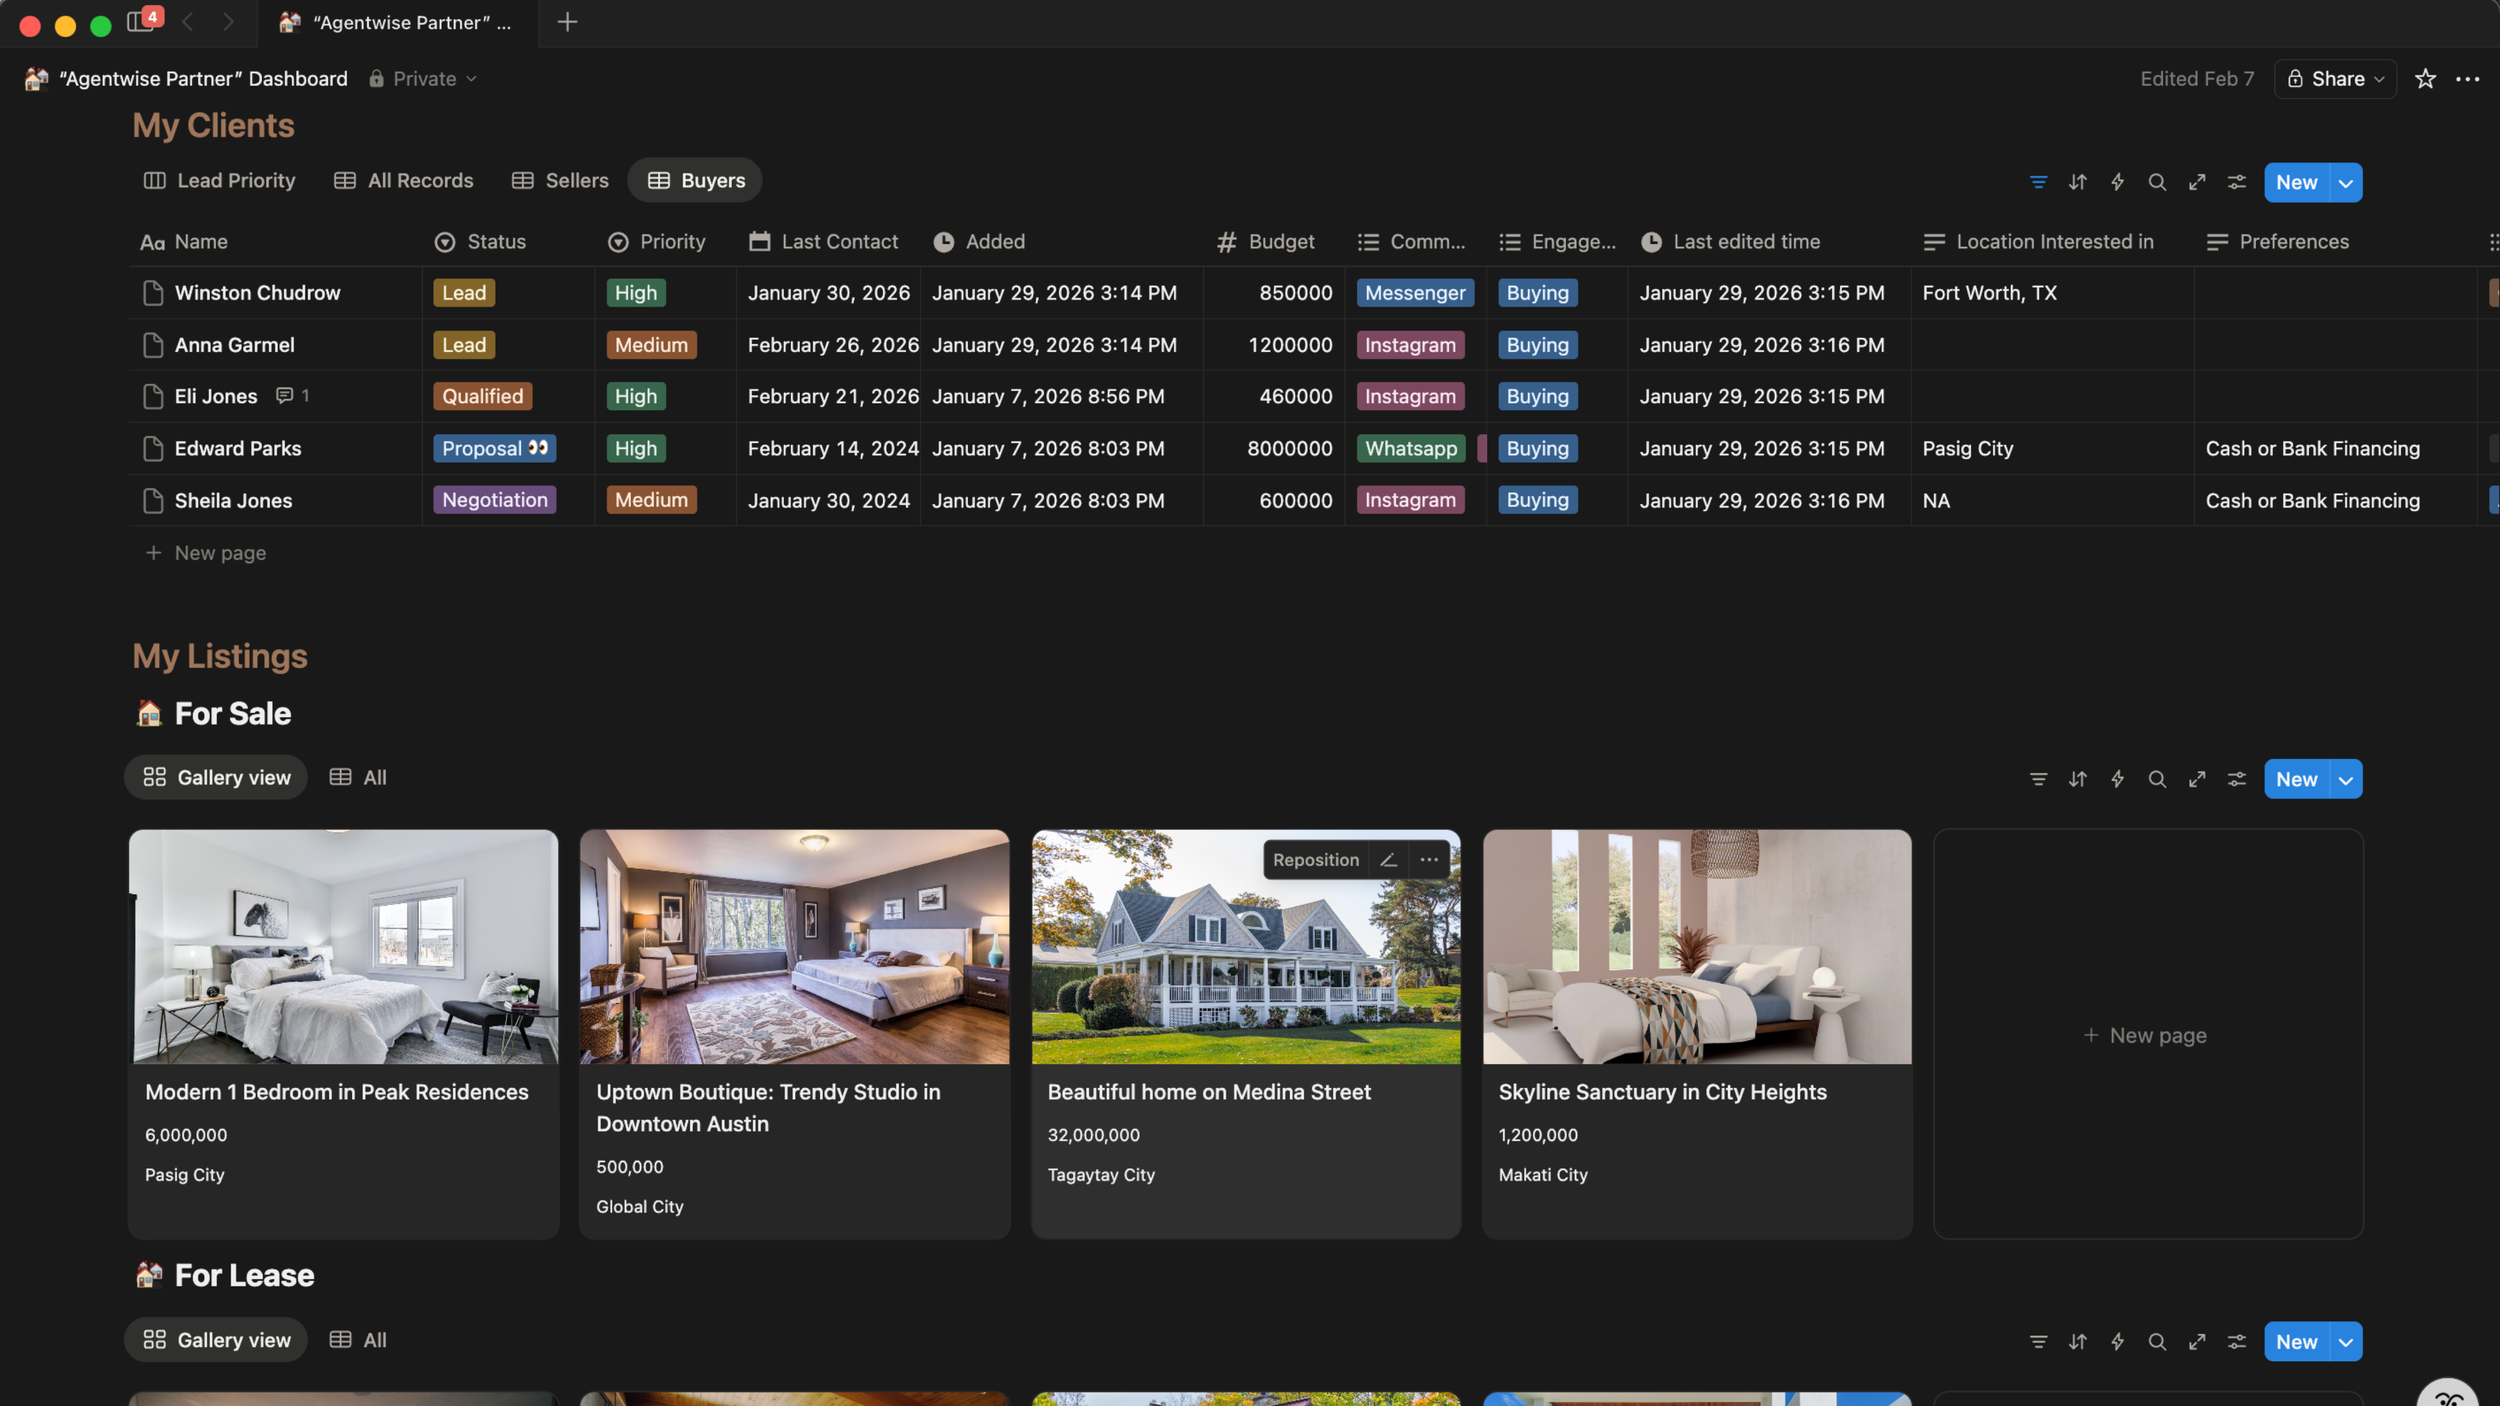
Task: Click Reposition on the Medina Street cover
Action: tap(1315, 860)
